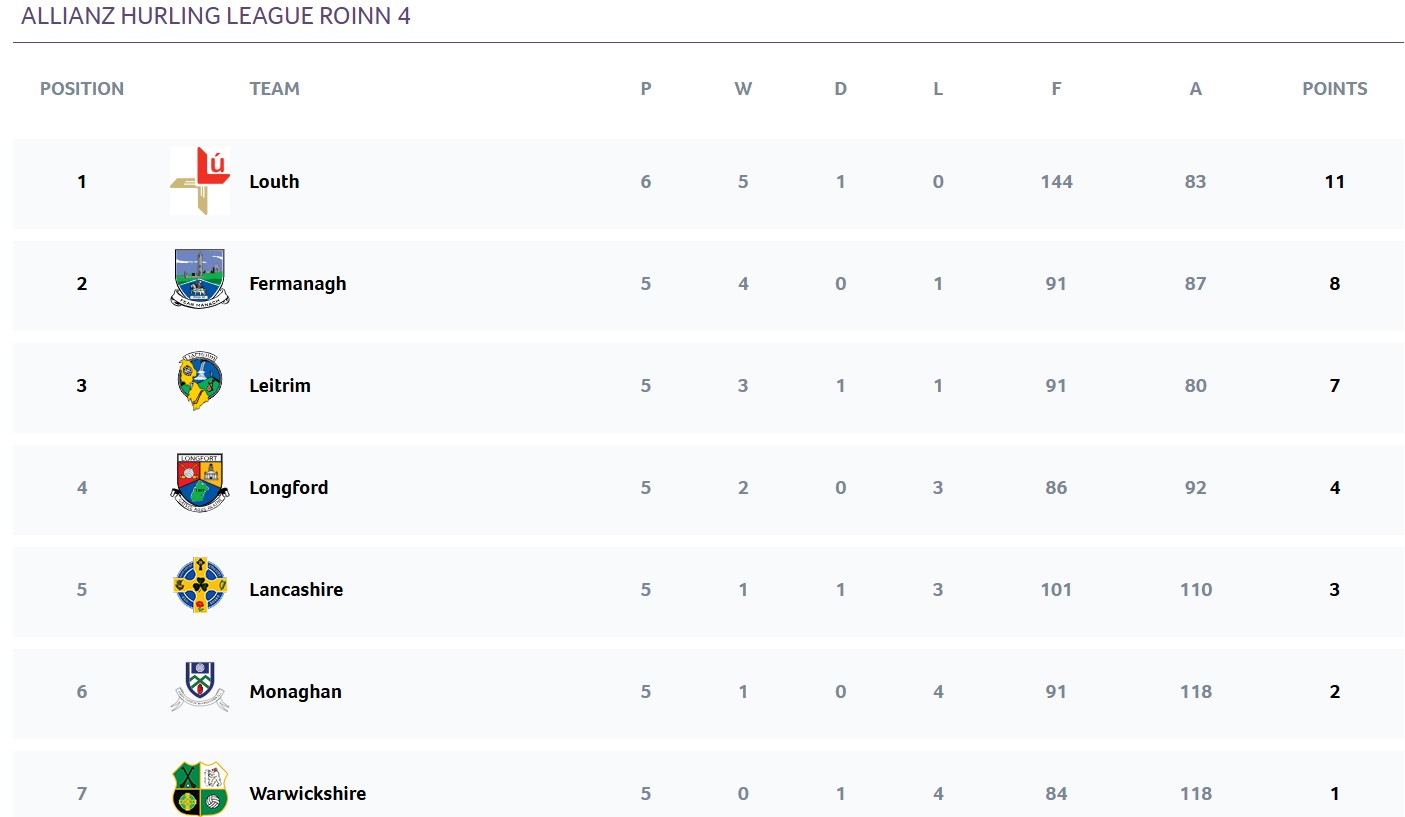Open the Longford team entry

289,488
